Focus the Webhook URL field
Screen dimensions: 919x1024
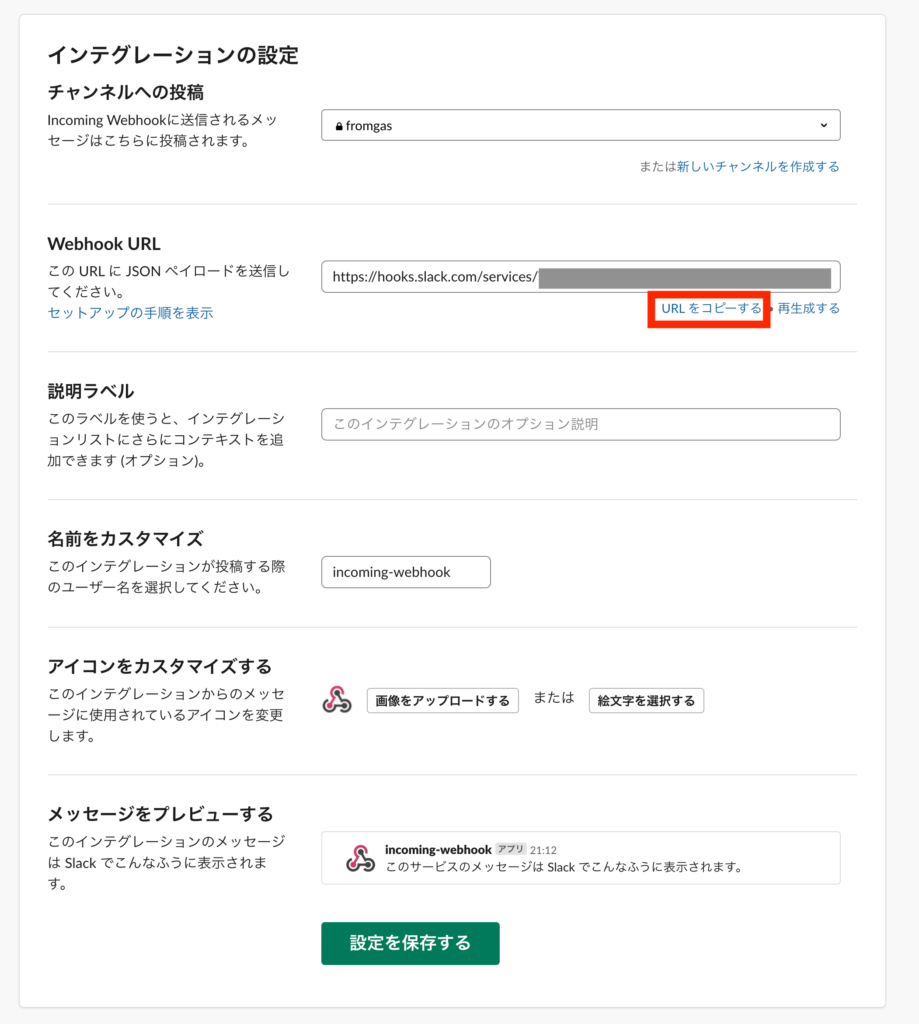(581, 277)
